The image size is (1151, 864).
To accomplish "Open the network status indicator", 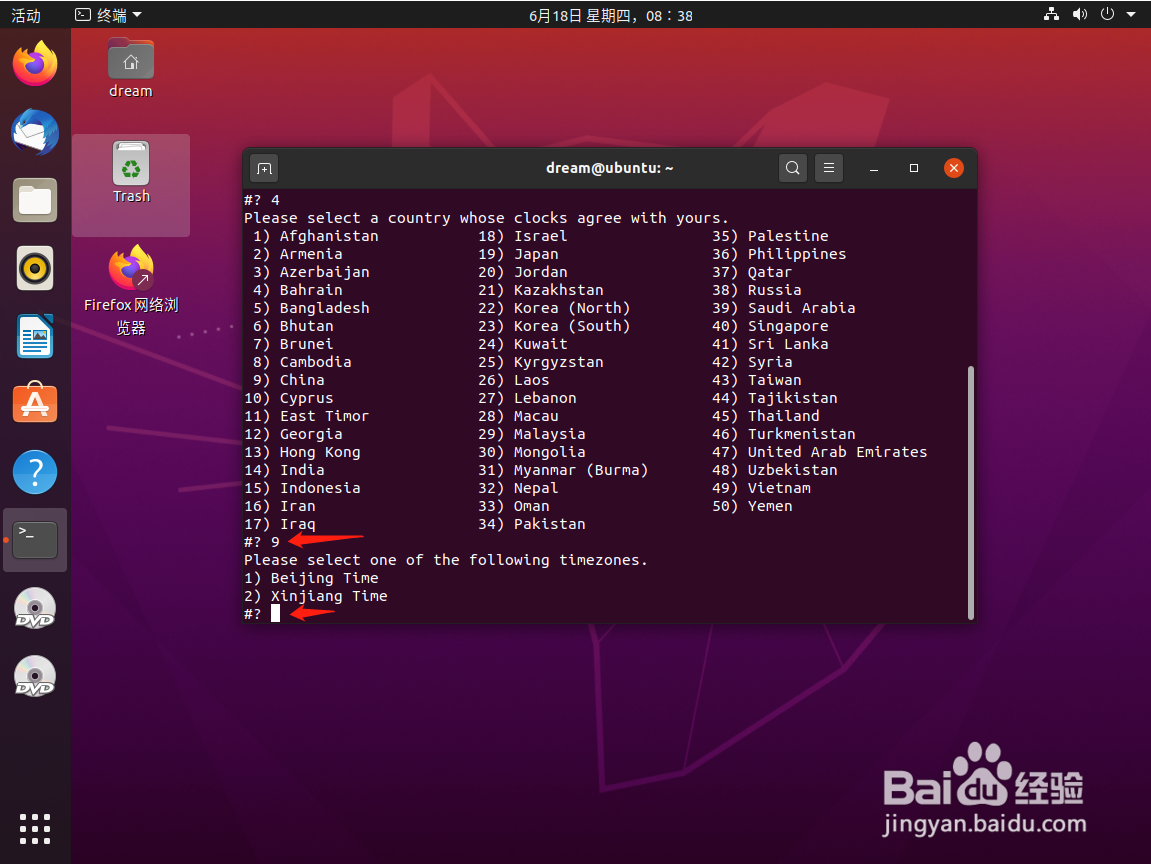I will tap(1051, 14).
